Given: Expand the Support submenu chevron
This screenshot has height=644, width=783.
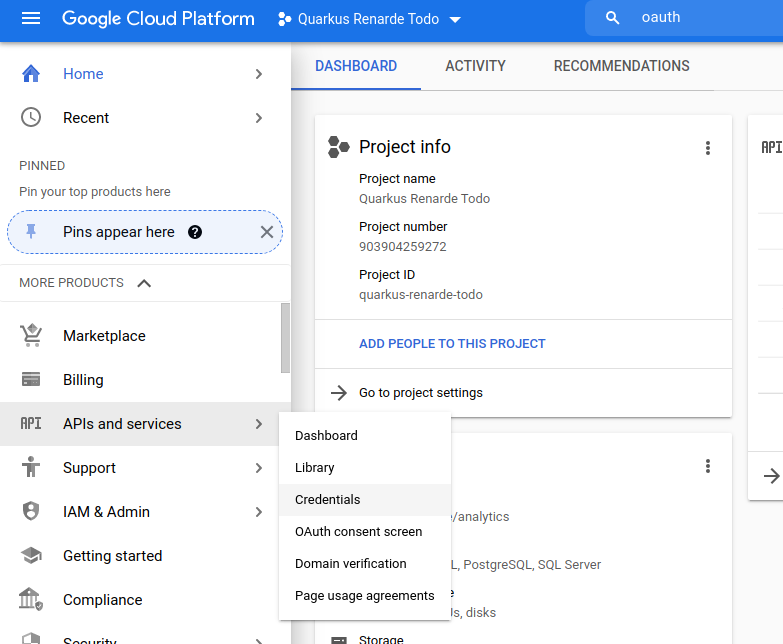Looking at the screenshot, I should pos(259,468).
